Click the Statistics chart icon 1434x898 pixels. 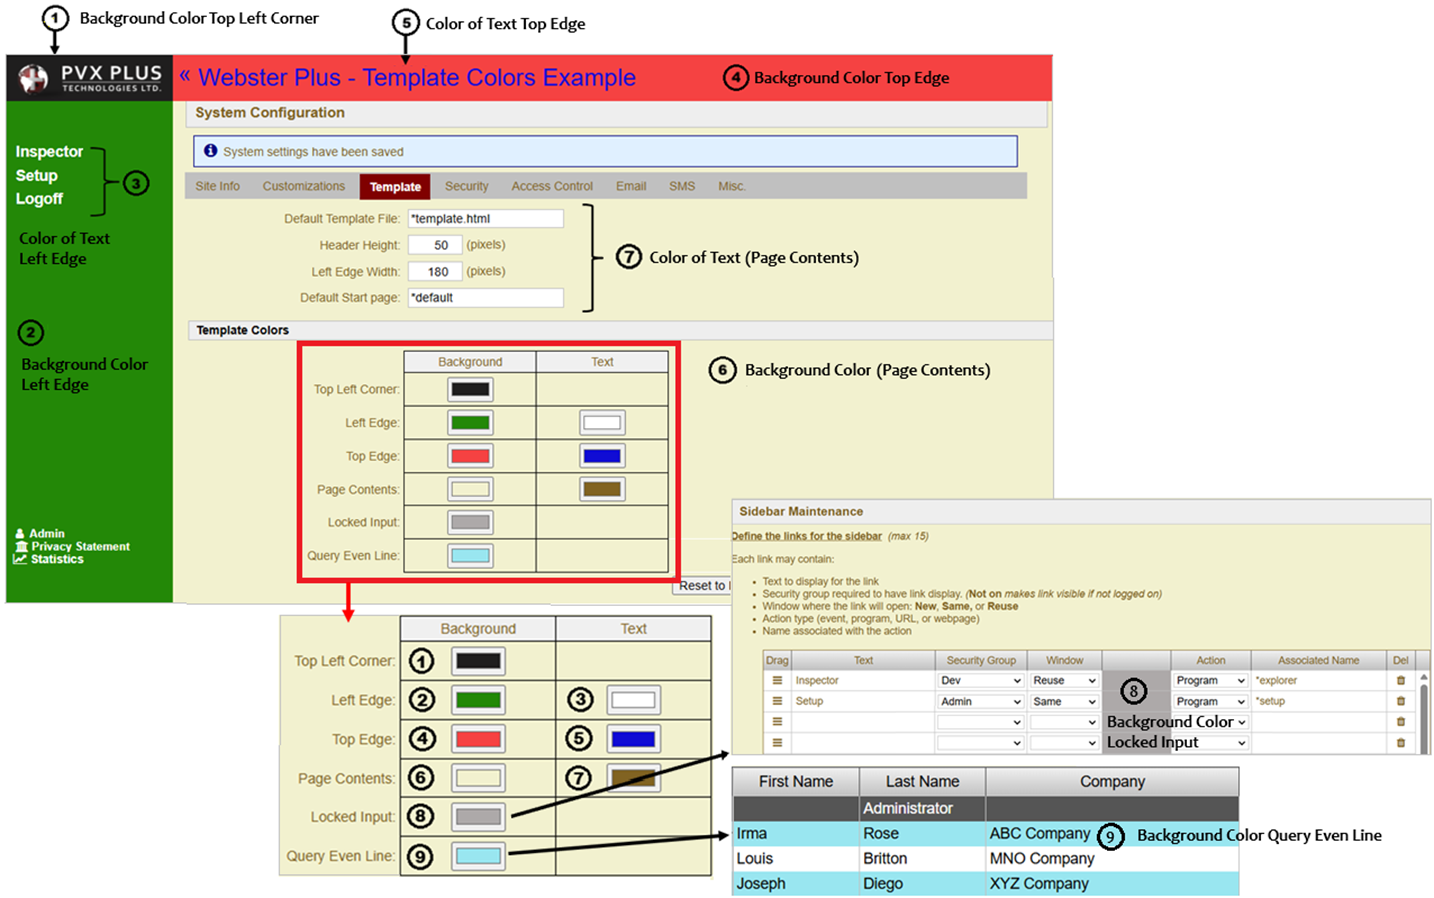(x=20, y=559)
